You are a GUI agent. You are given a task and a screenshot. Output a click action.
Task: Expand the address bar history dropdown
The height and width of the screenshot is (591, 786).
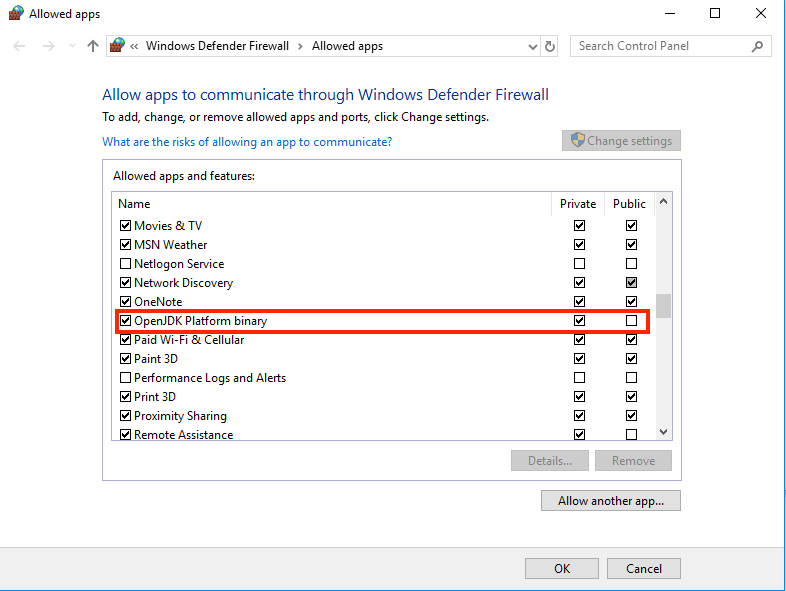[x=532, y=47]
